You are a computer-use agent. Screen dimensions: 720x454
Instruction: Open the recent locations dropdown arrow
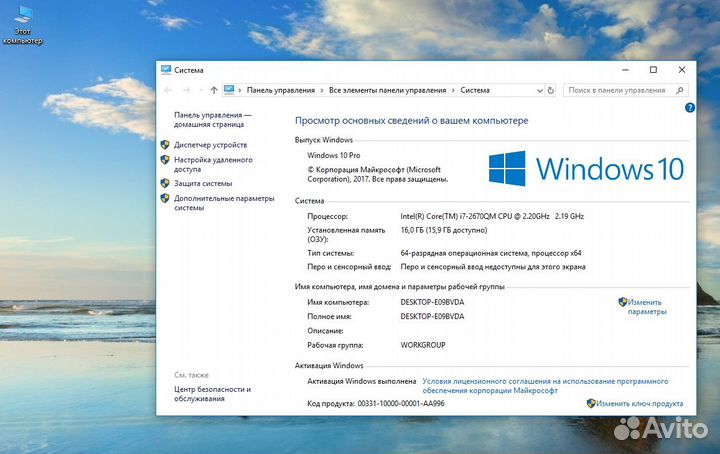coord(201,90)
